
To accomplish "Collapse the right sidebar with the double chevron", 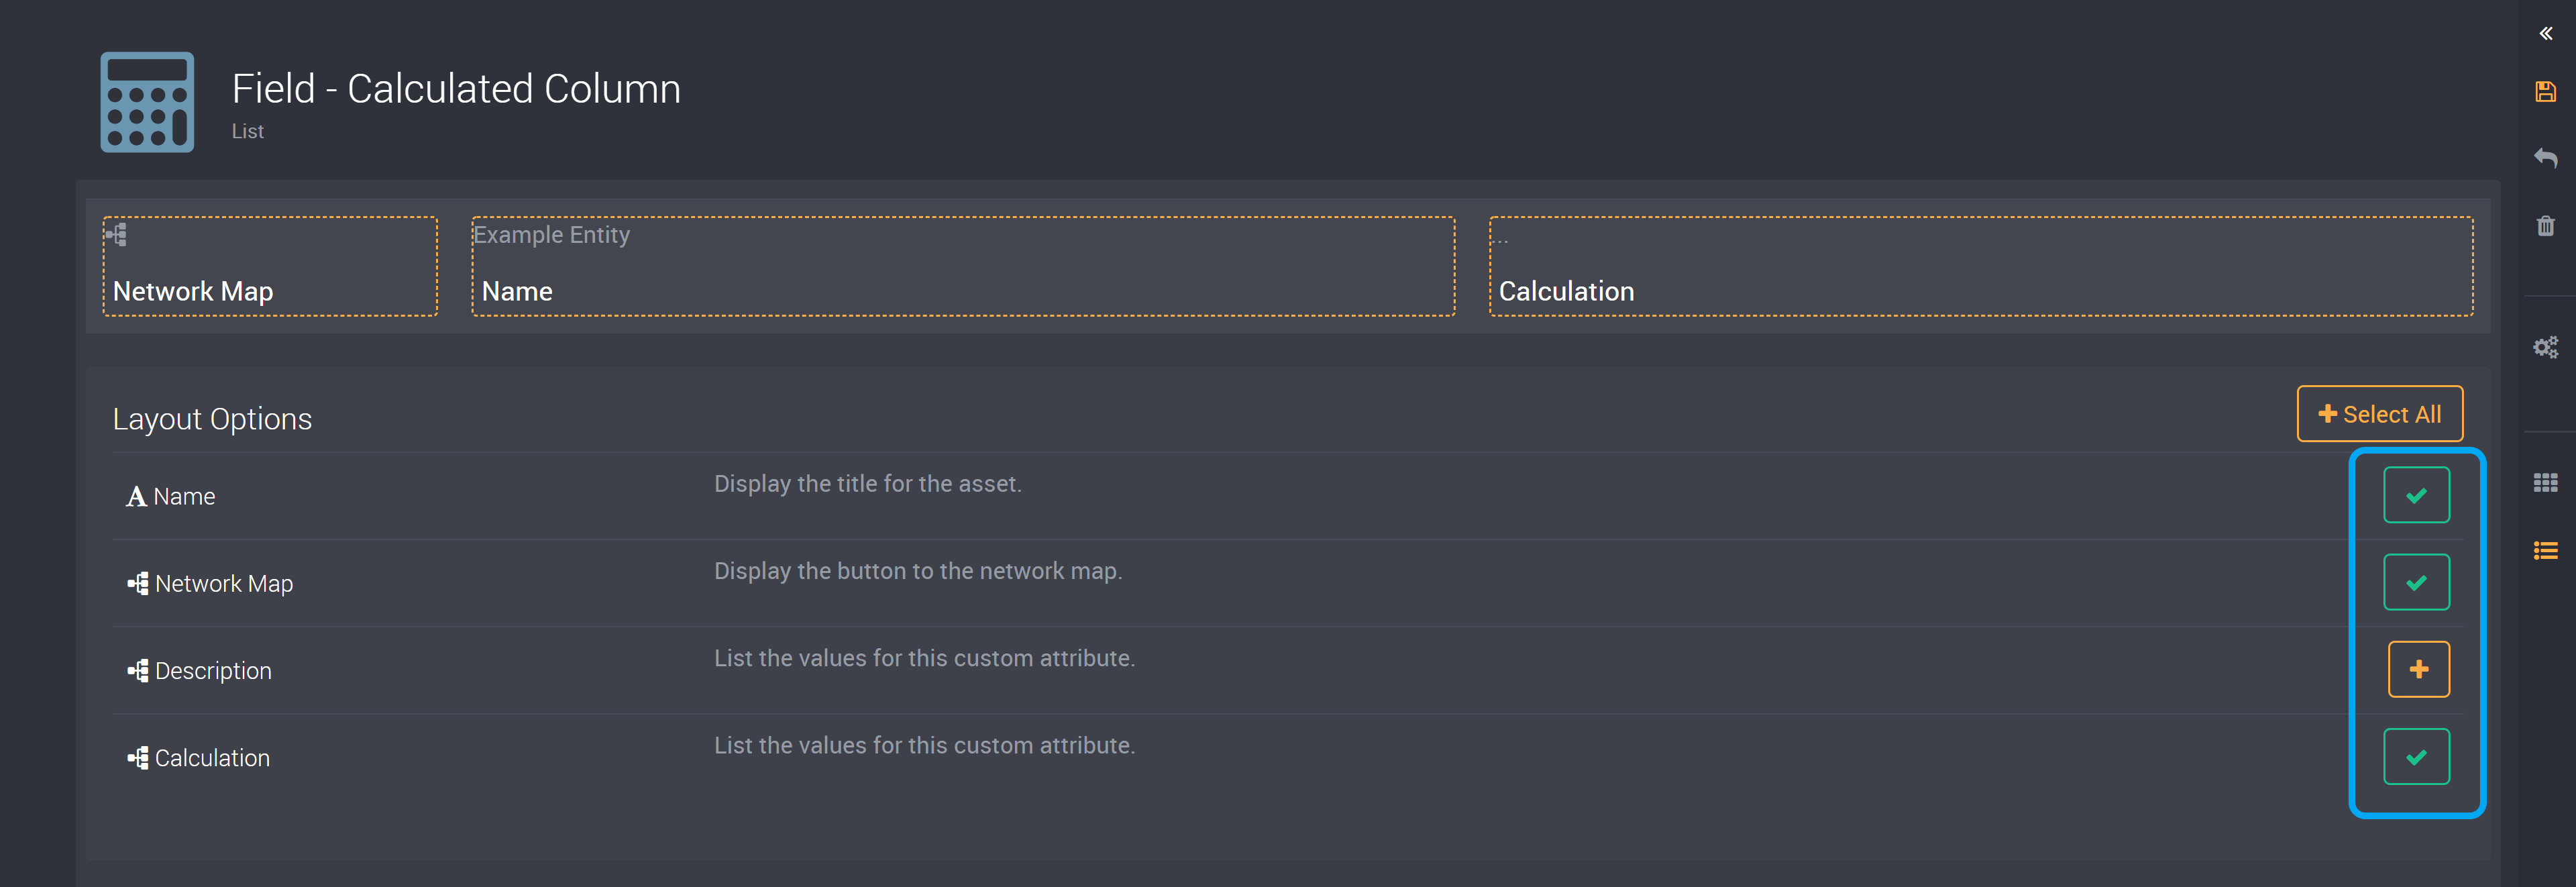I will click(2545, 34).
